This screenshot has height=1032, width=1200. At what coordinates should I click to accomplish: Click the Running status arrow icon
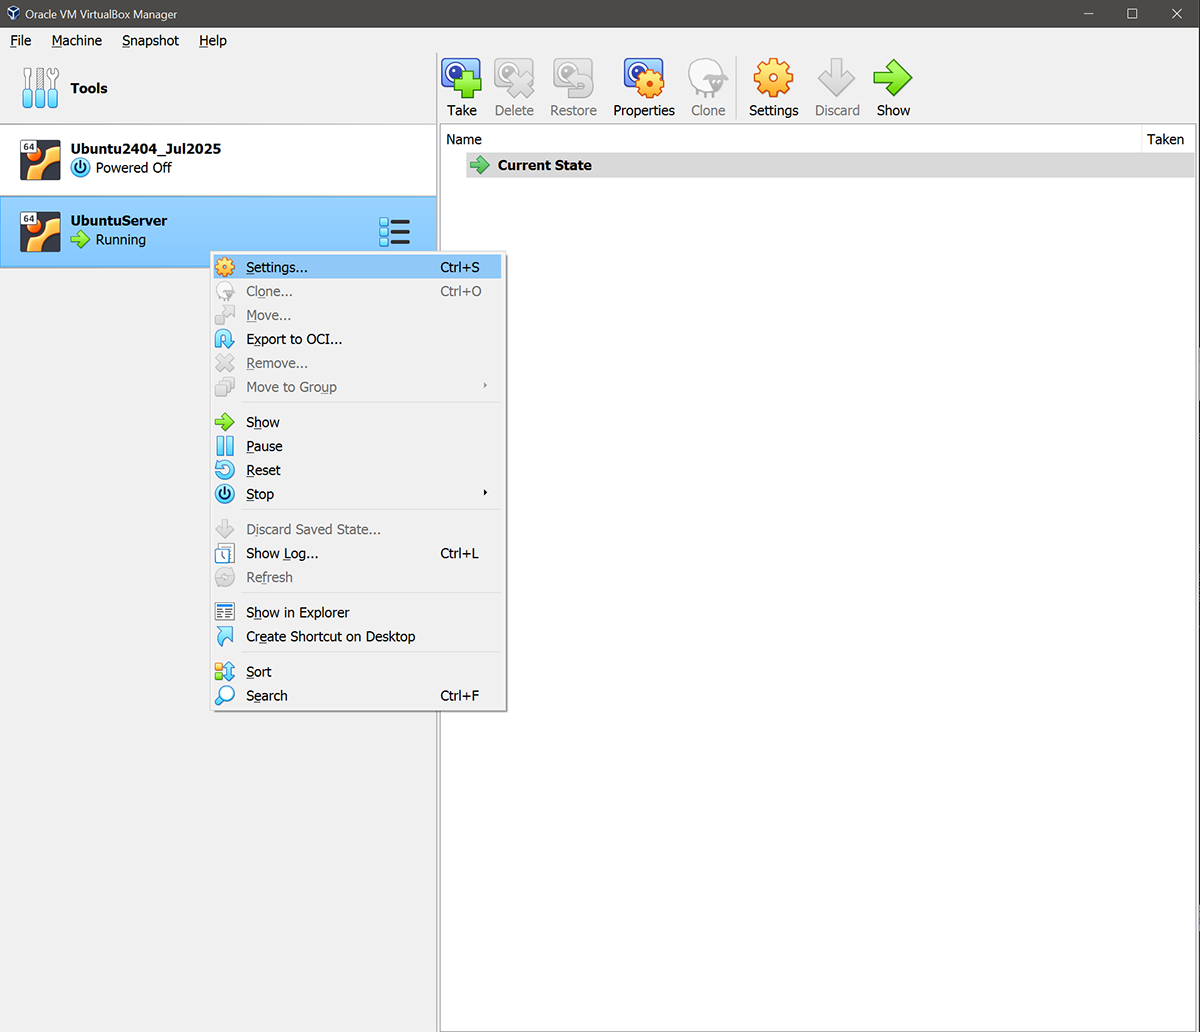coord(81,240)
